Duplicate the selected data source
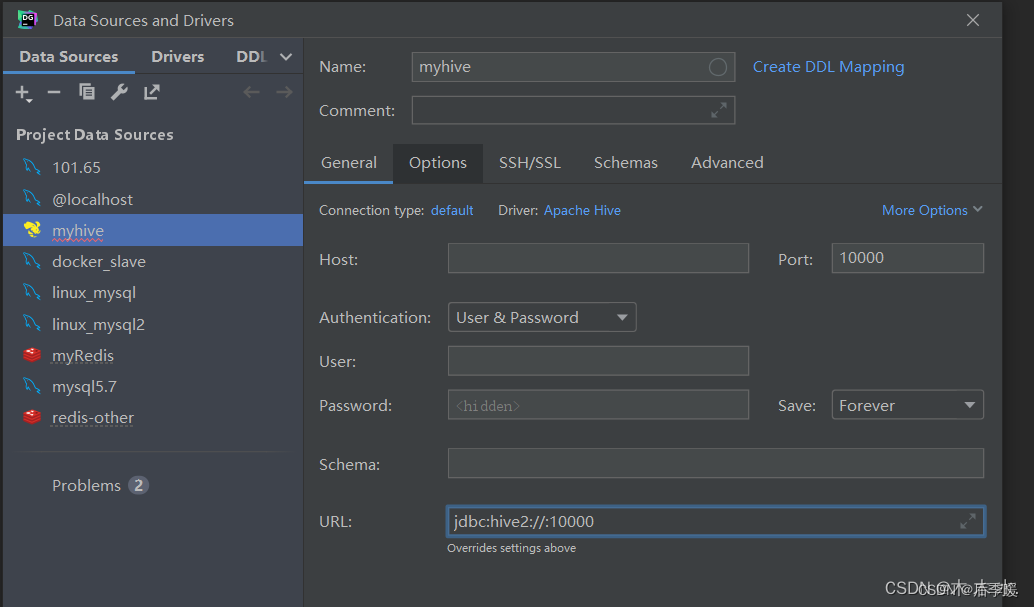The image size is (1034, 607). [x=86, y=92]
